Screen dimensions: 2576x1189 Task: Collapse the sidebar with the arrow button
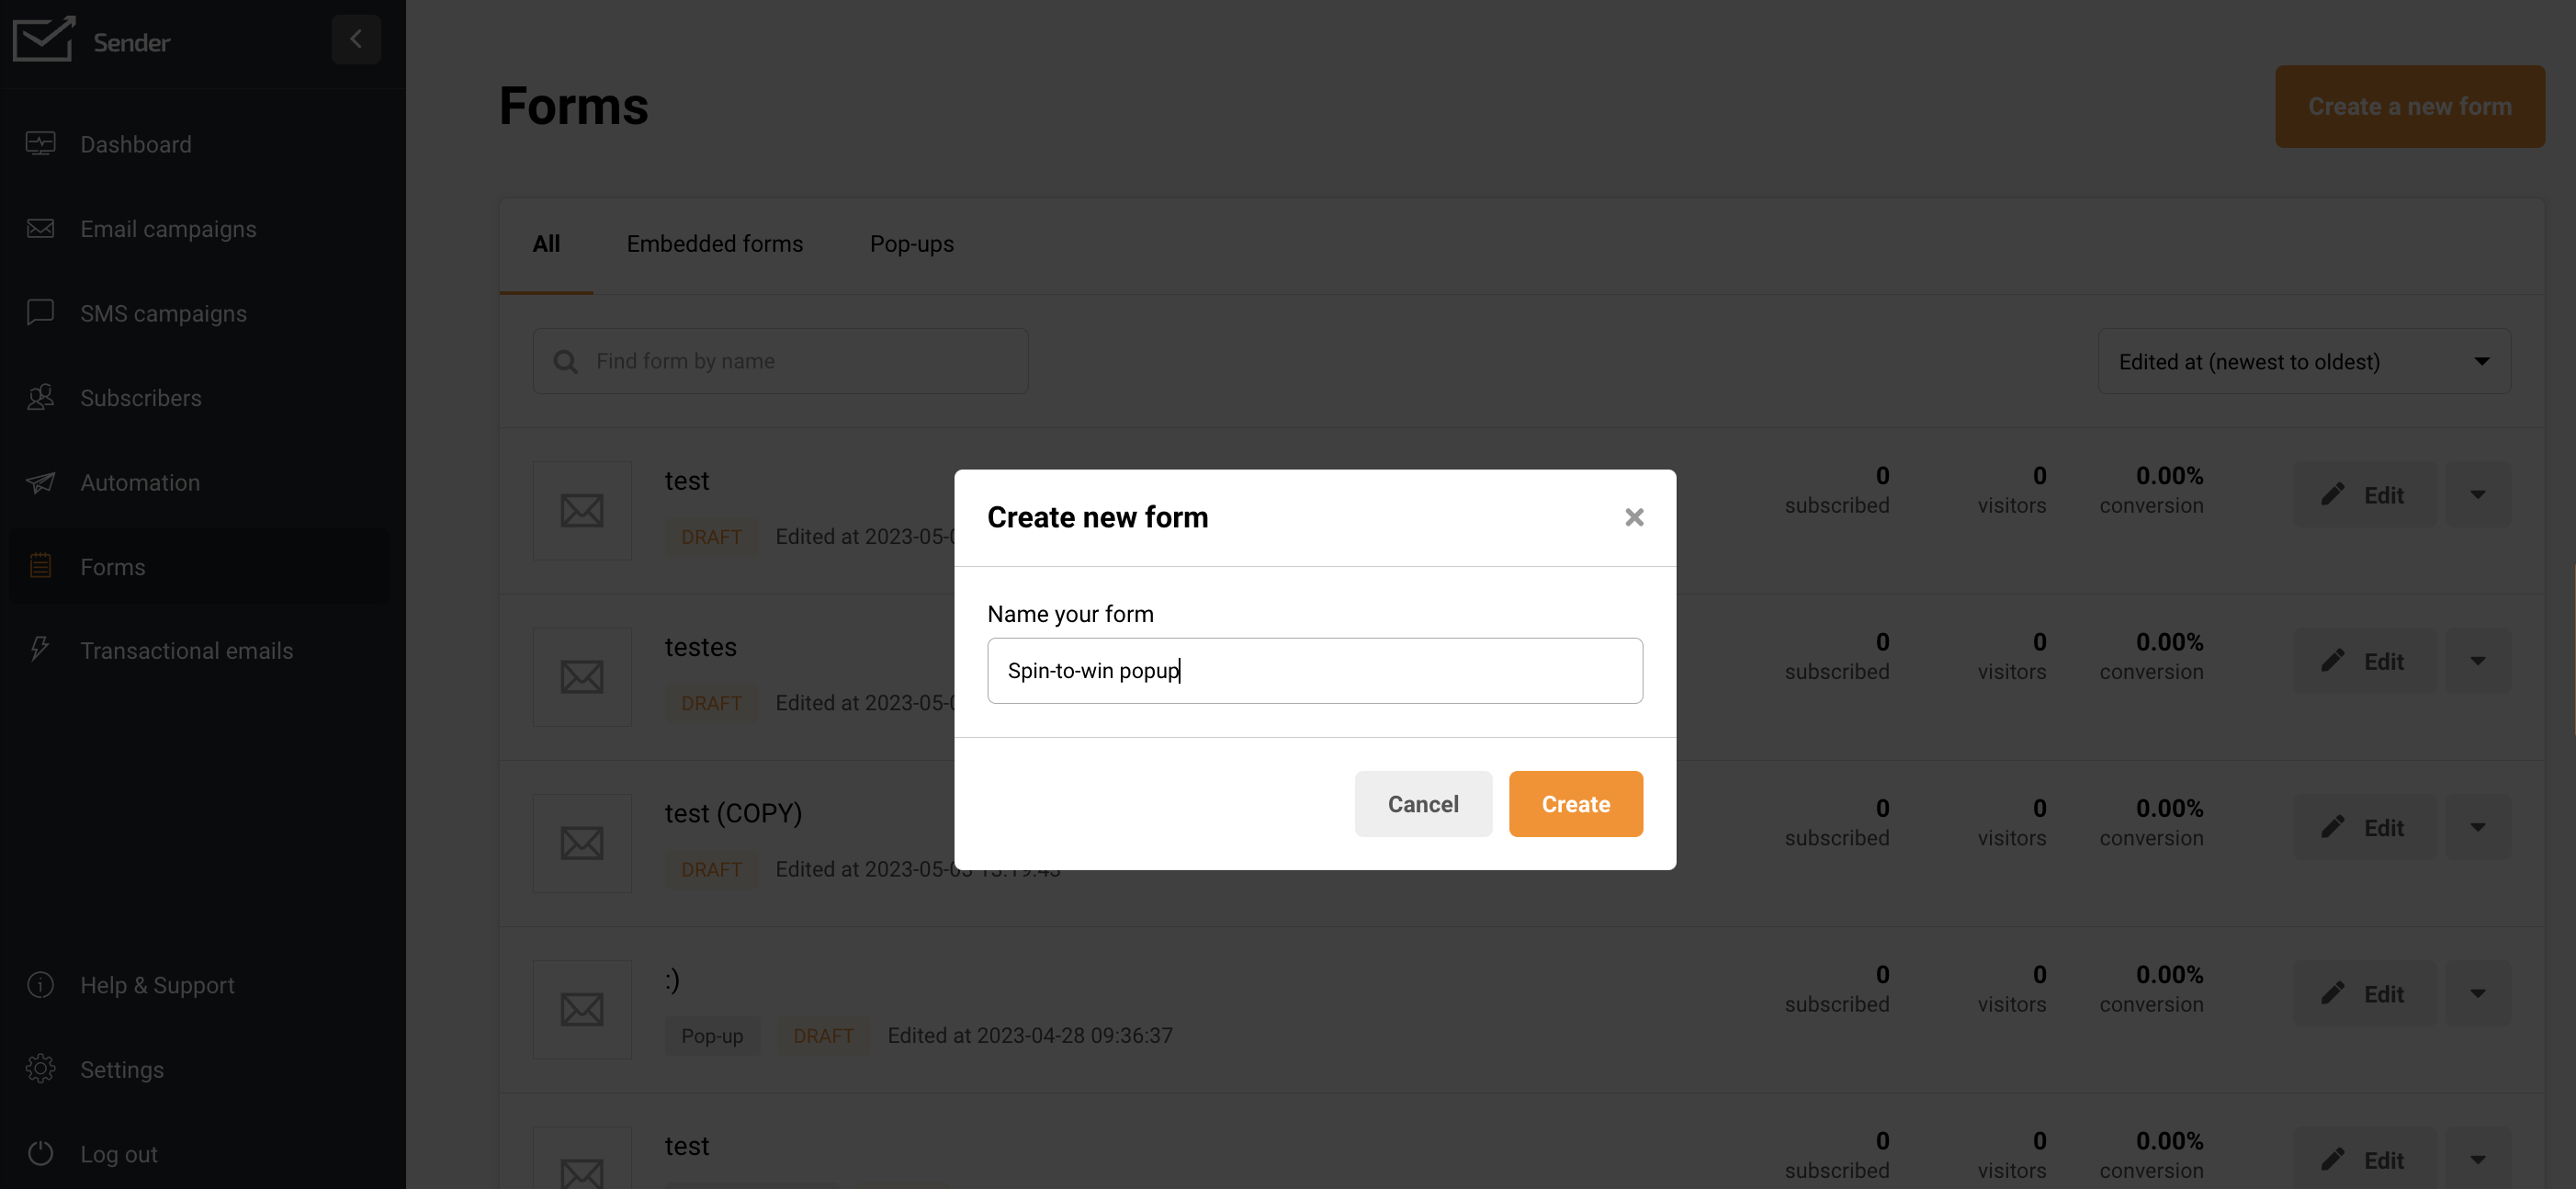coord(356,39)
